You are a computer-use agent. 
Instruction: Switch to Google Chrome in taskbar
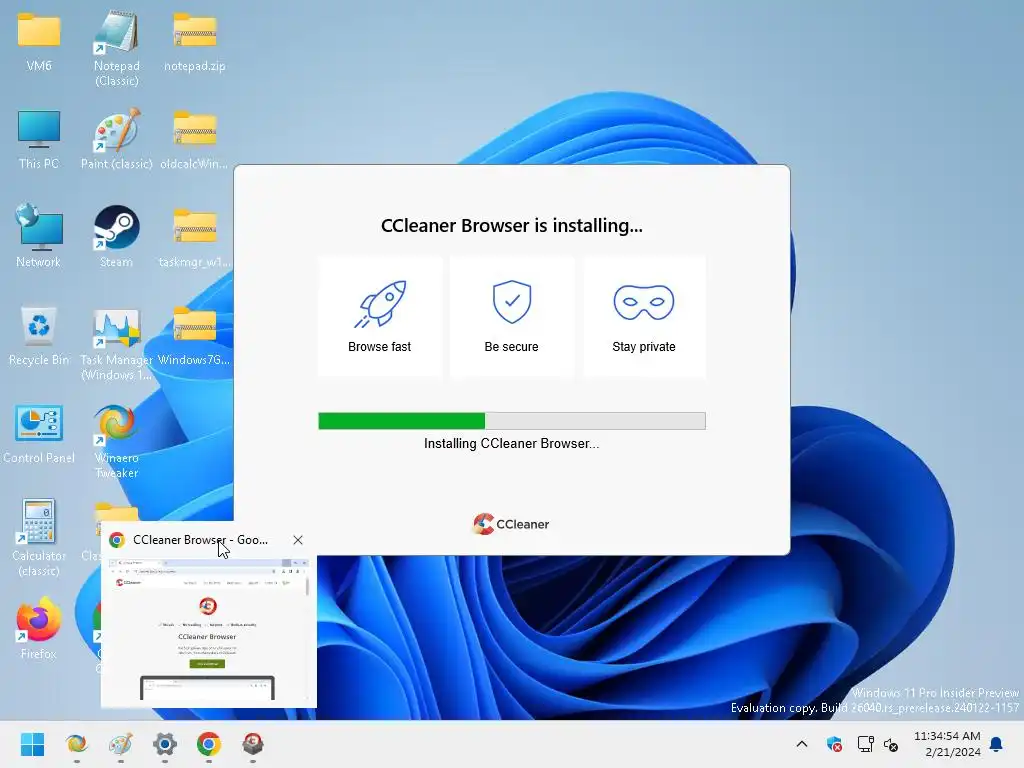pos(209,744)
